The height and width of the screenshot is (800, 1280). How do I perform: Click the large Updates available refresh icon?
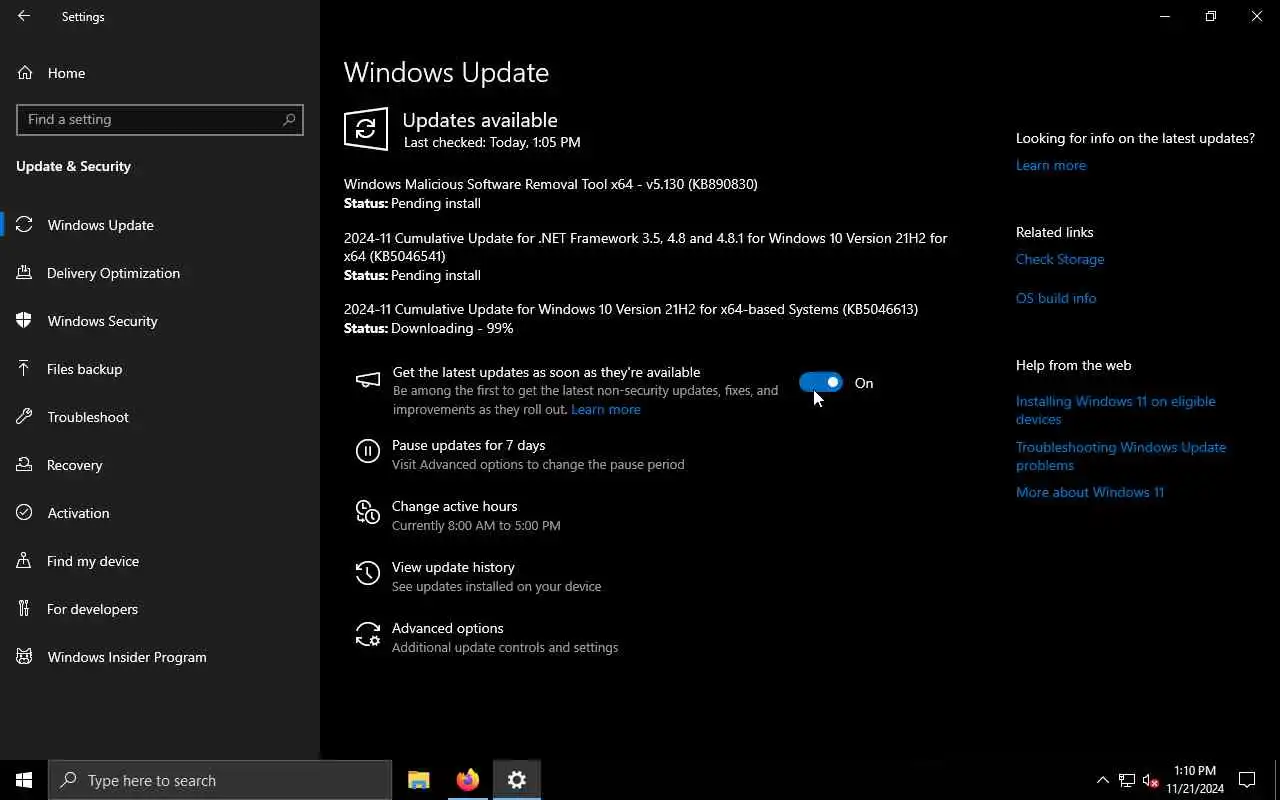[x=366, y=129]
